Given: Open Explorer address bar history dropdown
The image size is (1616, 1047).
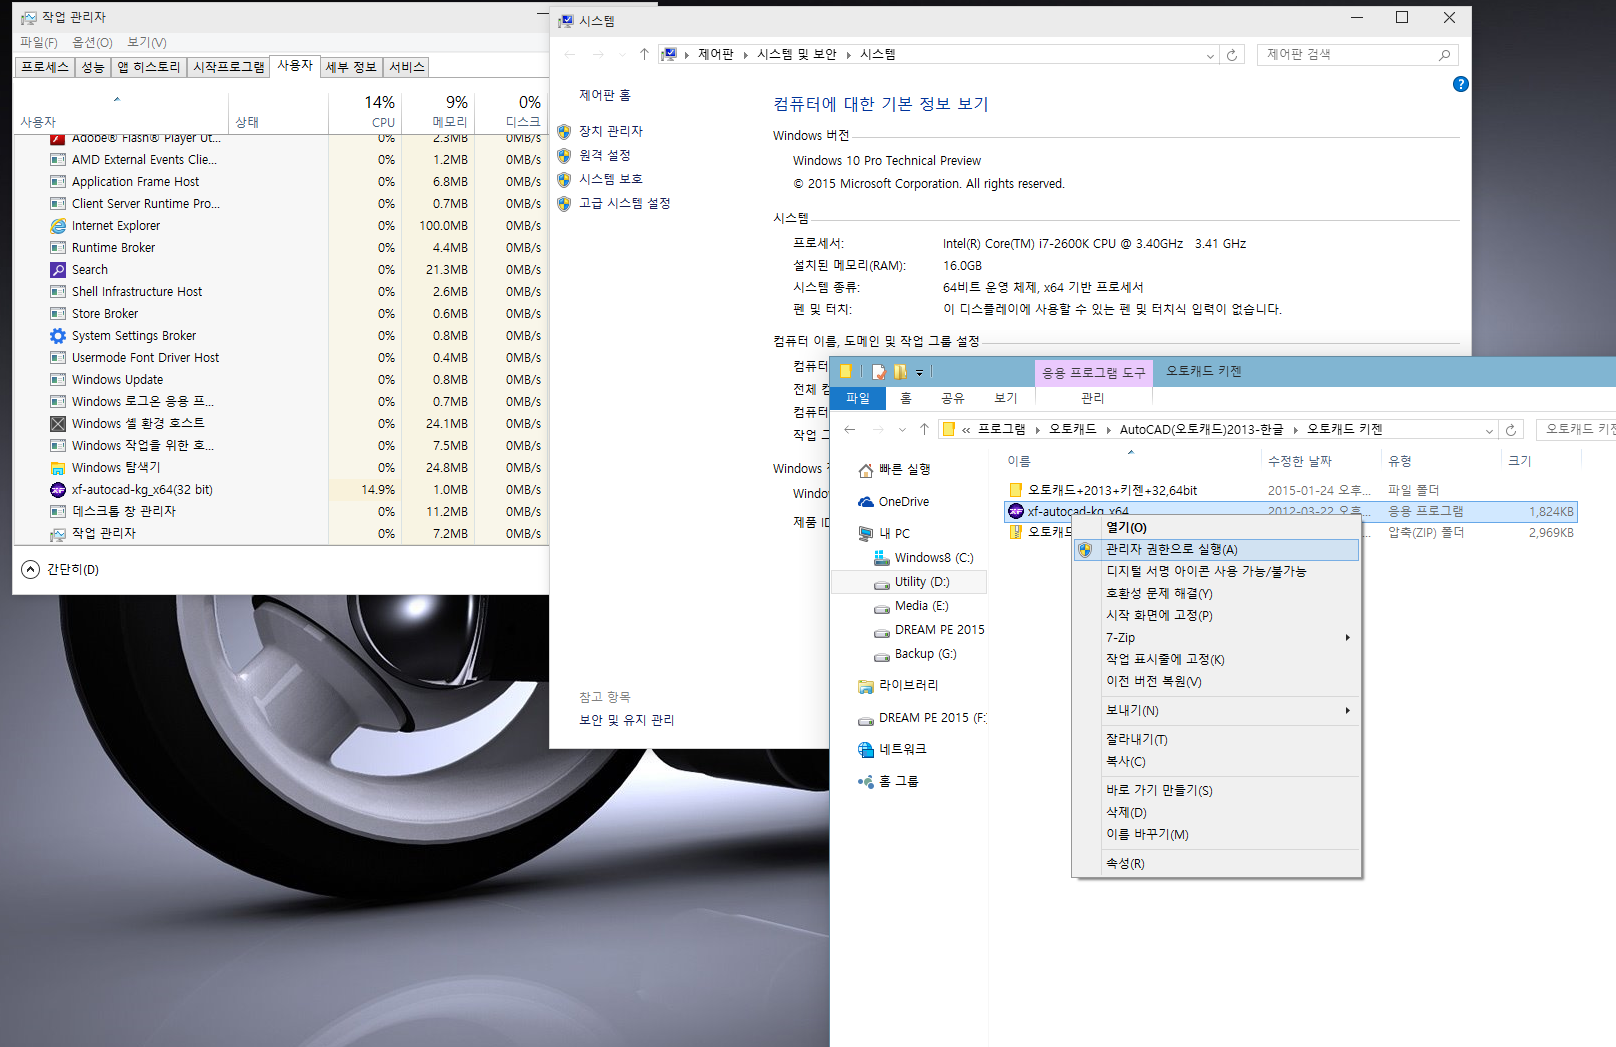Looking at the screenshot, I should (1489, 431).
